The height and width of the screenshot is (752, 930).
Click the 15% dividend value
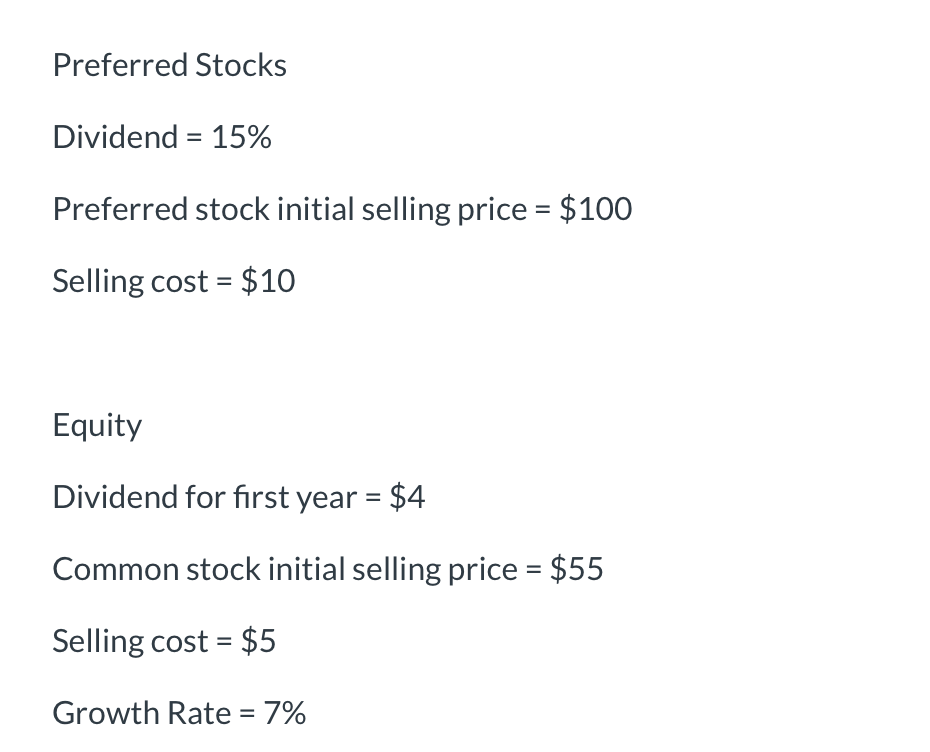241,138
